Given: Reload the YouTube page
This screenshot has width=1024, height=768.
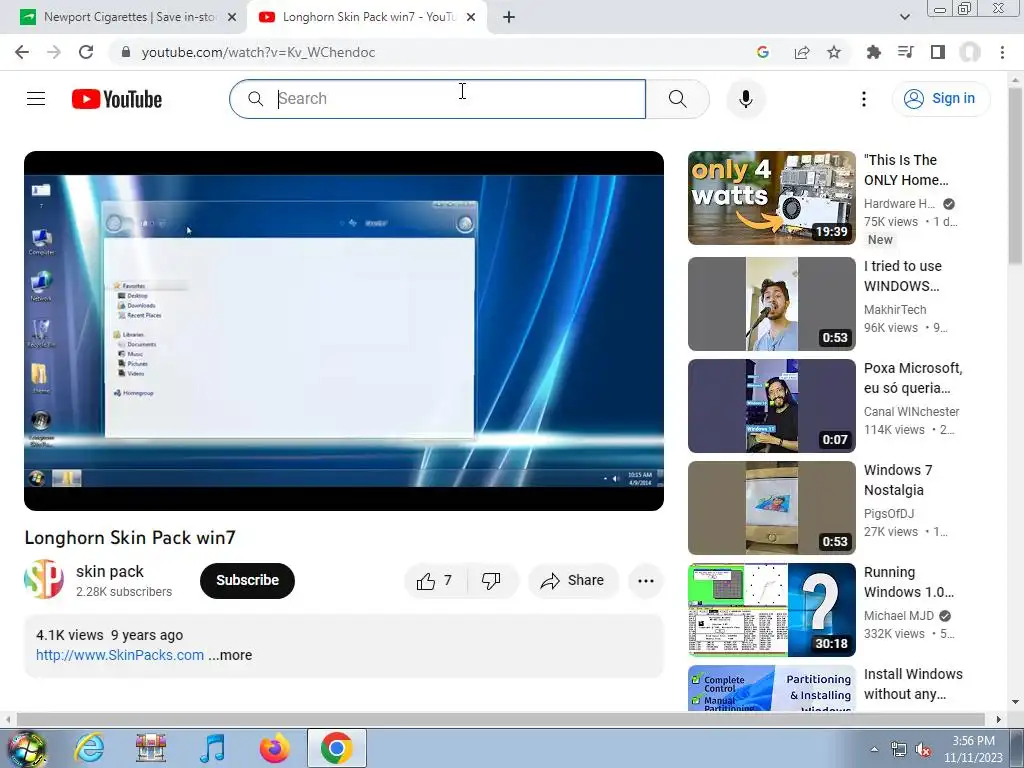Looking at the screenshot, I should point(86,52).
